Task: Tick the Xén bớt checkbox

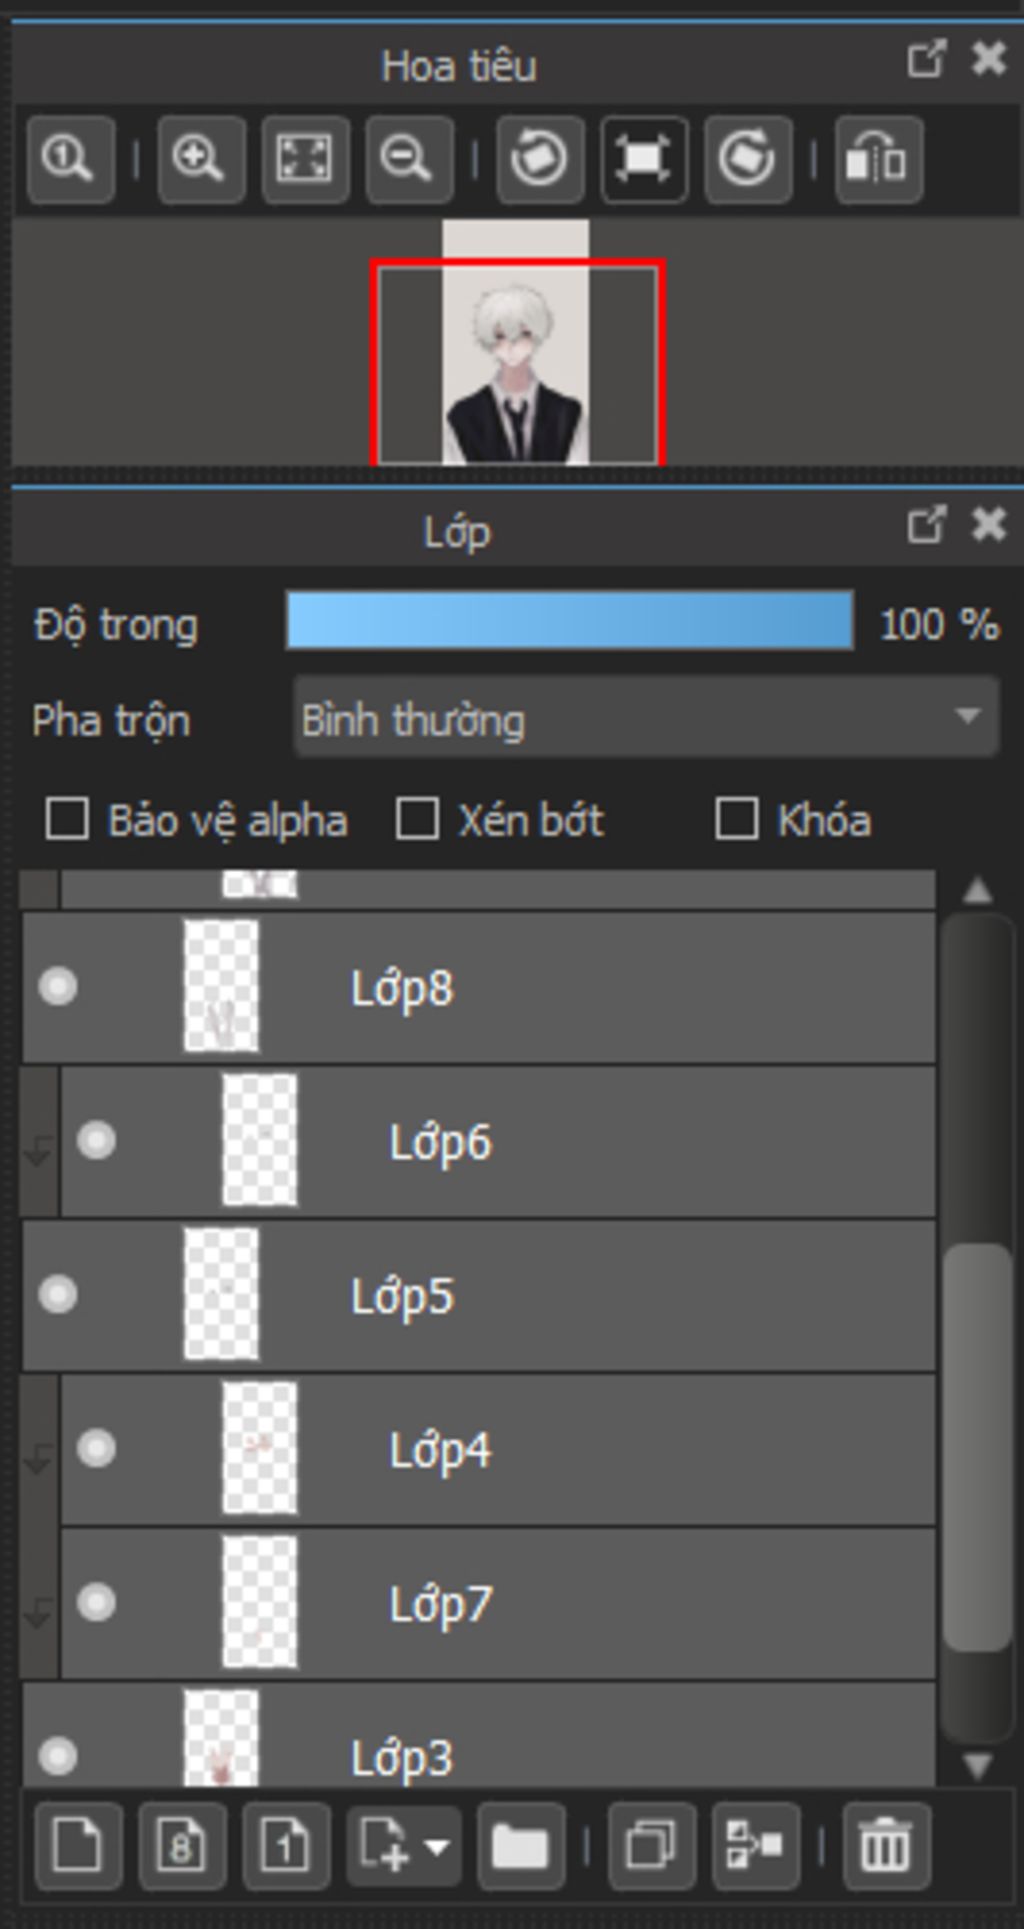Action: coord(417,820)
